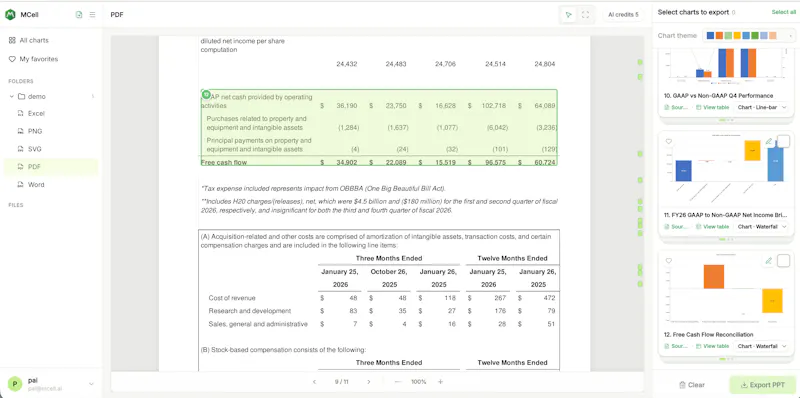Click the 102,718 operating cash value
The image size is (800, 398).
(x=494, y=106)
